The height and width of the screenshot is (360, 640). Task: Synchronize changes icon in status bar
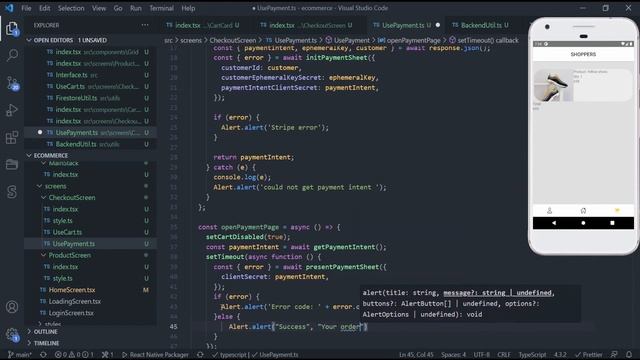[x=43, y=355]
